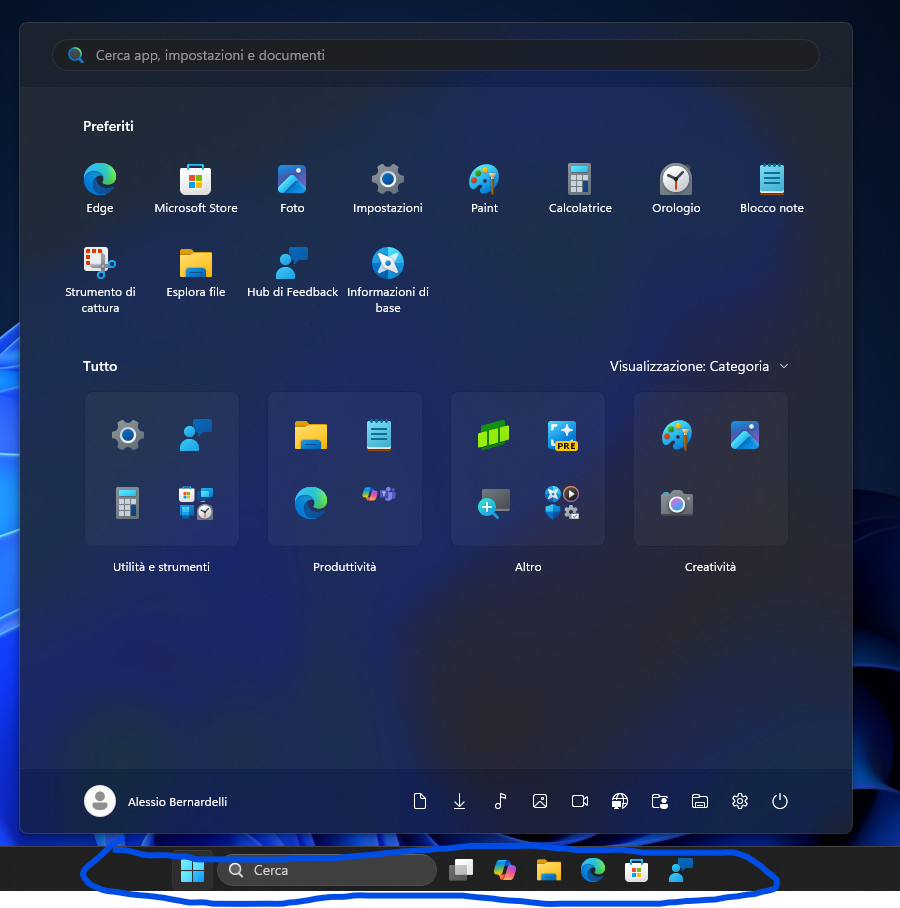
Task: Expand the Copilot and Teams tile in Produttività
Action: tap(379, 495)
